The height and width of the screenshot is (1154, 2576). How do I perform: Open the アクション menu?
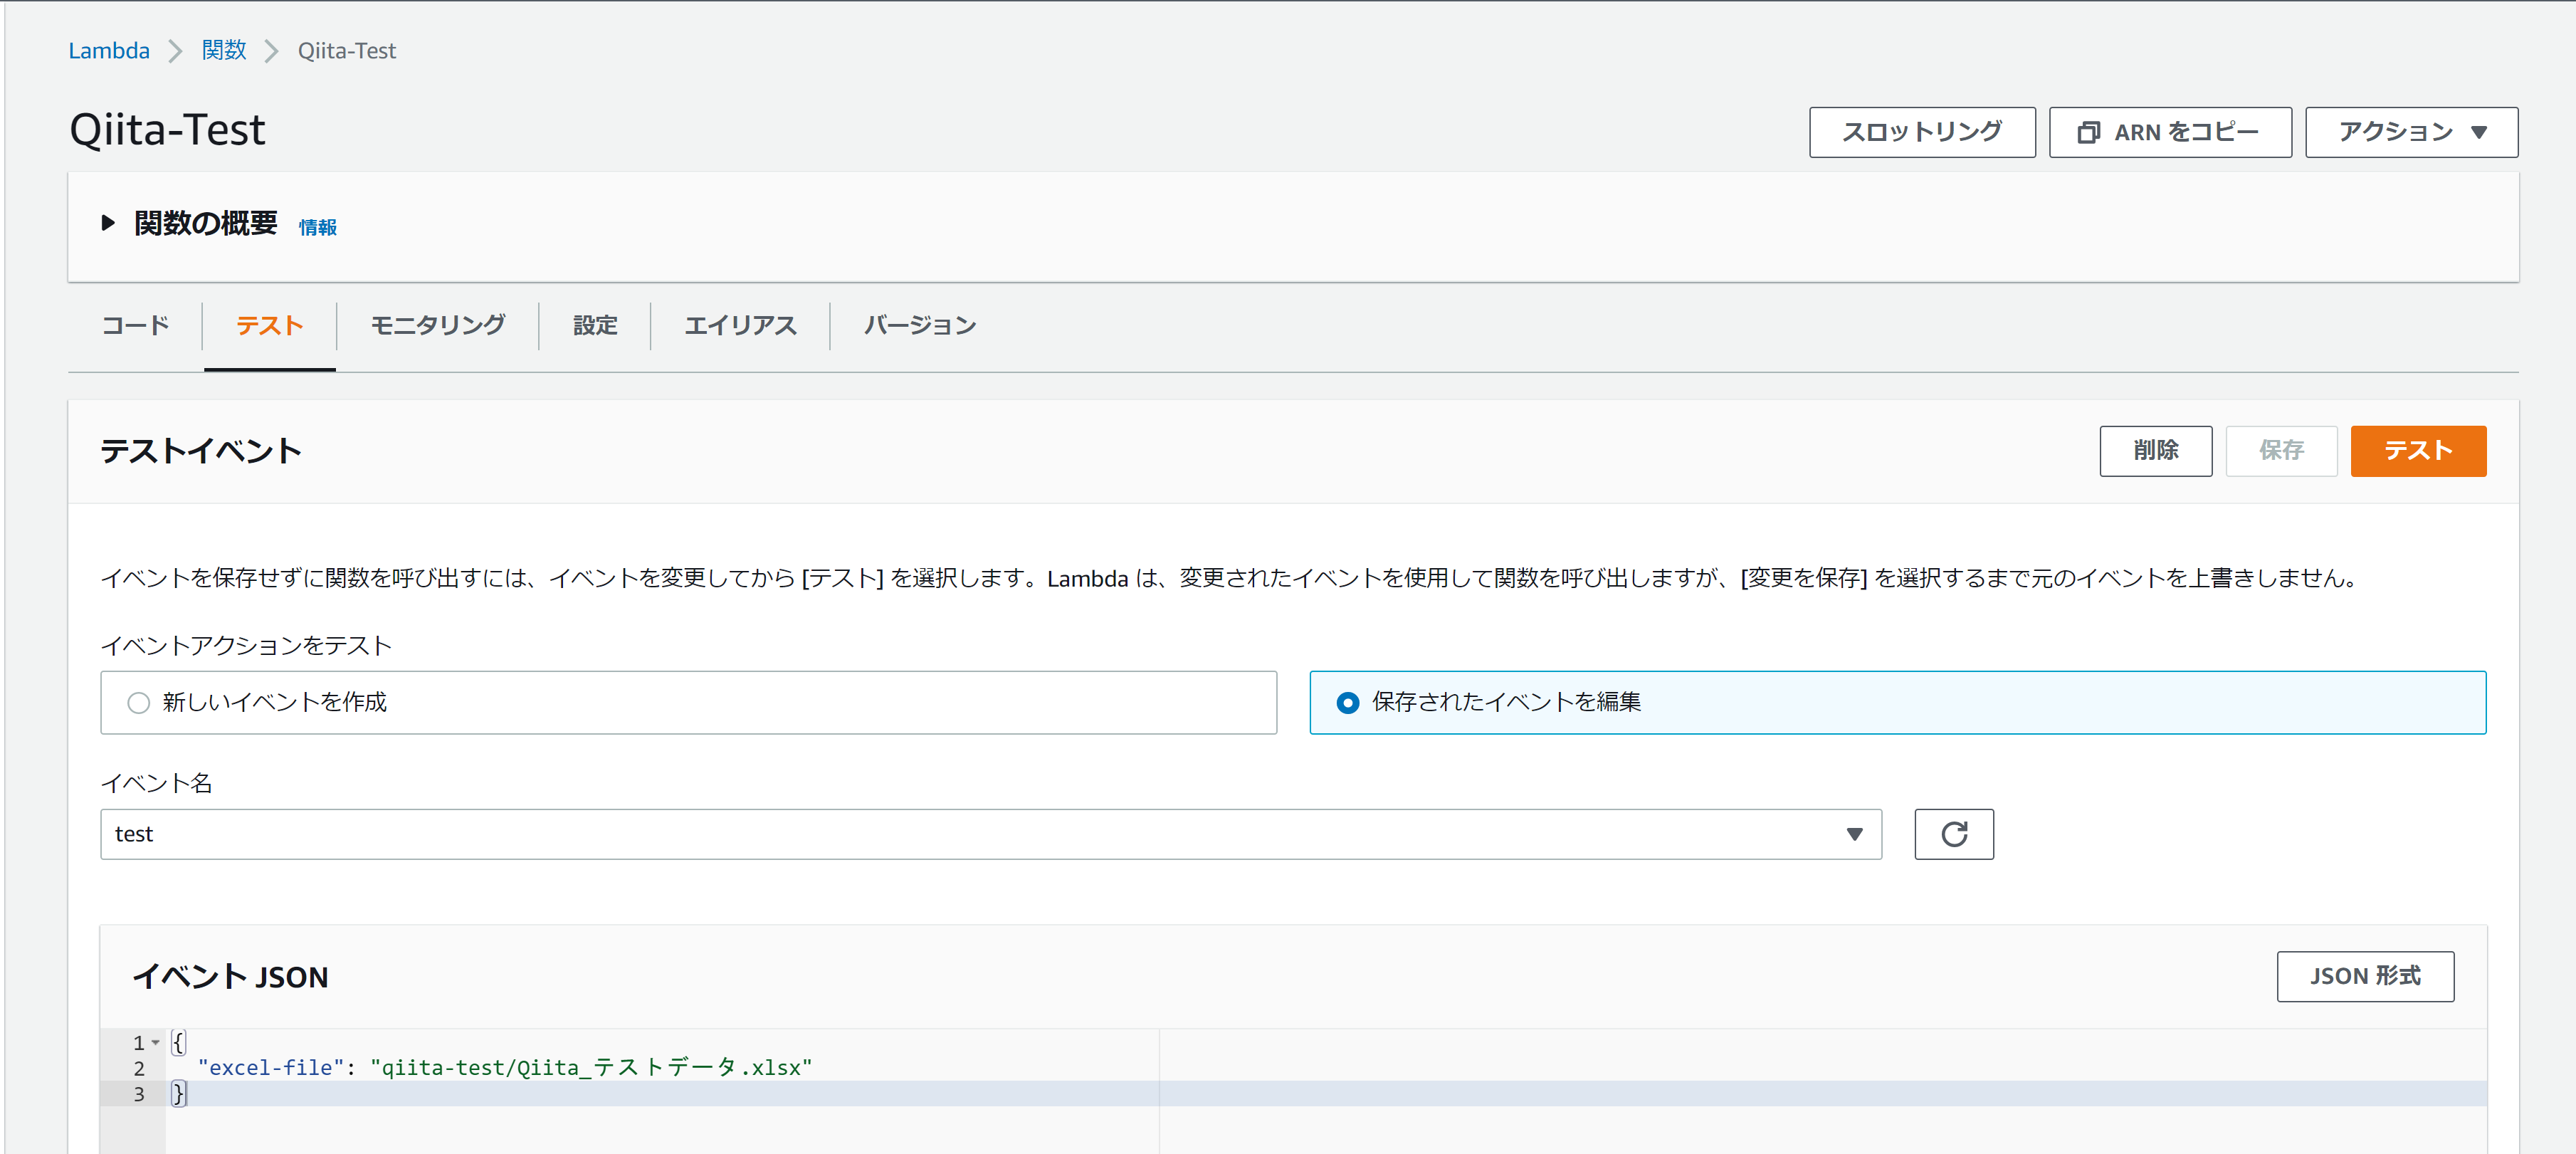[x=2411, y=131]
